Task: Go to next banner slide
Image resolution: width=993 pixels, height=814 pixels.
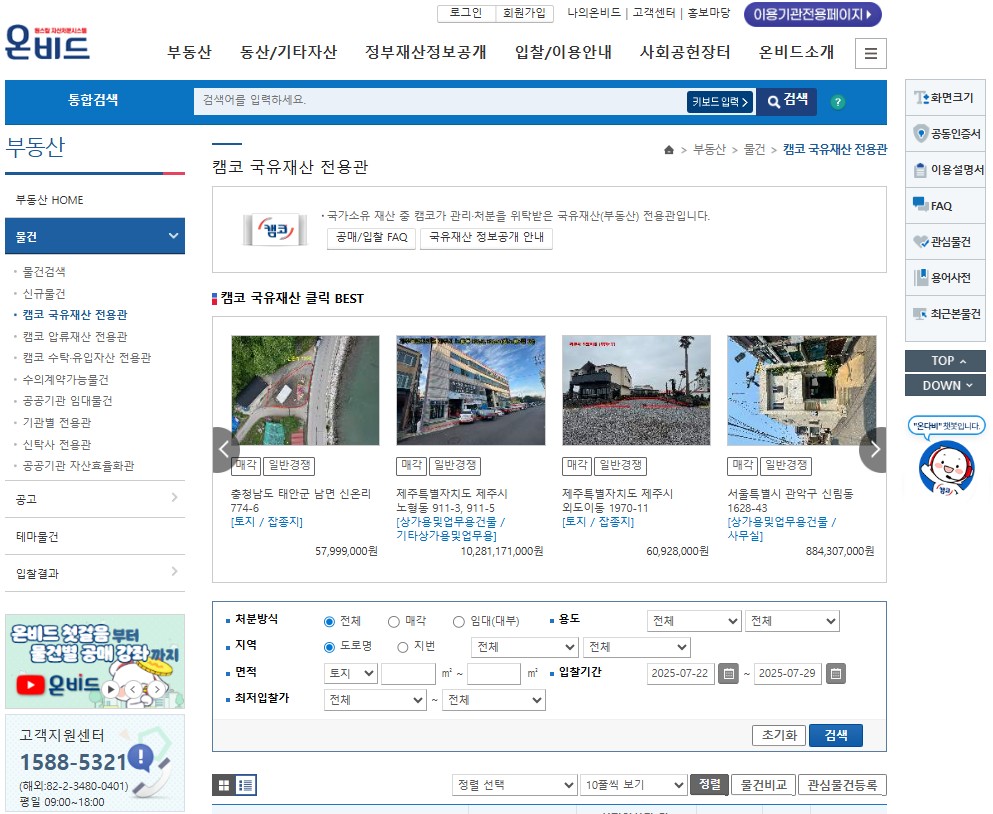Action: (x=156, y=689)
